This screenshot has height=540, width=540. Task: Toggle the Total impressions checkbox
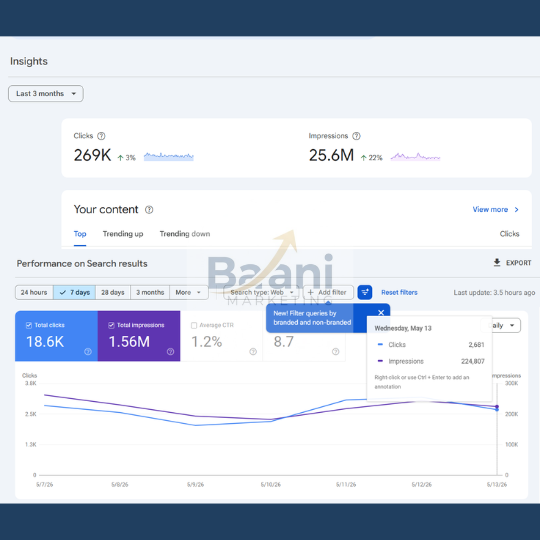[111, 325]
